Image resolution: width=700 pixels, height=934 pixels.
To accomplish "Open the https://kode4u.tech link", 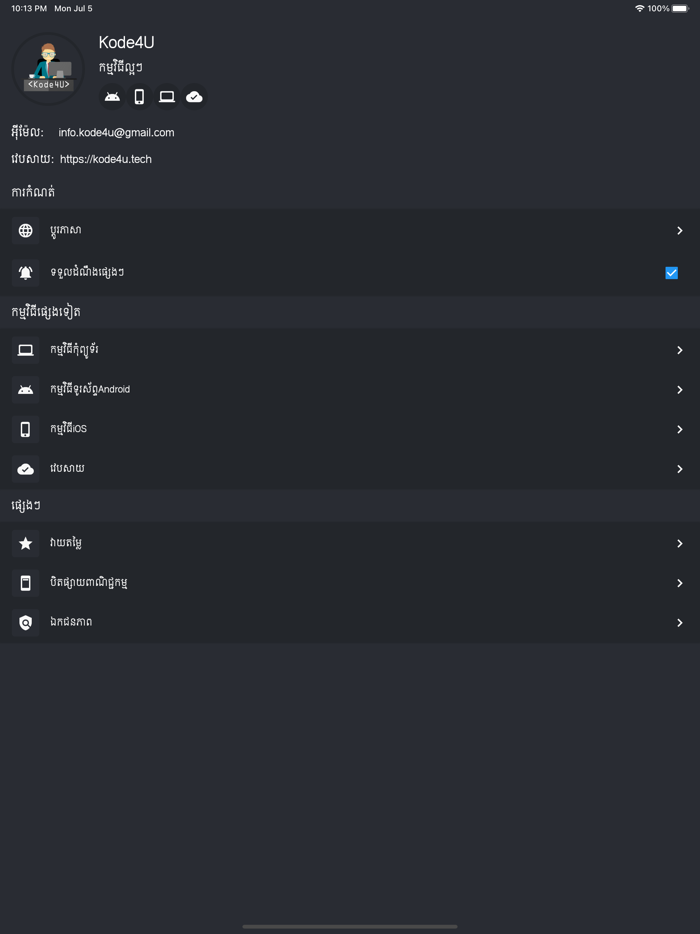I will point(106,159).
